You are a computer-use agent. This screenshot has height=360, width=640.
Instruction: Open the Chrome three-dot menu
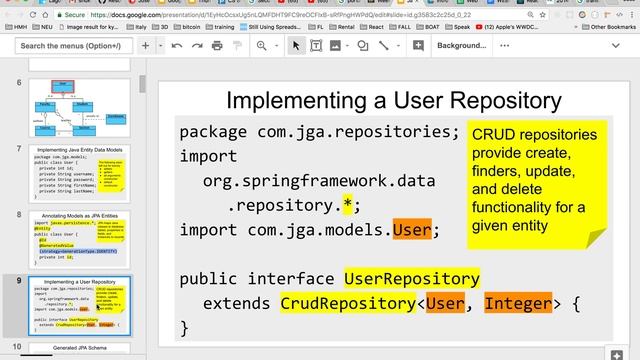[632, 15]
